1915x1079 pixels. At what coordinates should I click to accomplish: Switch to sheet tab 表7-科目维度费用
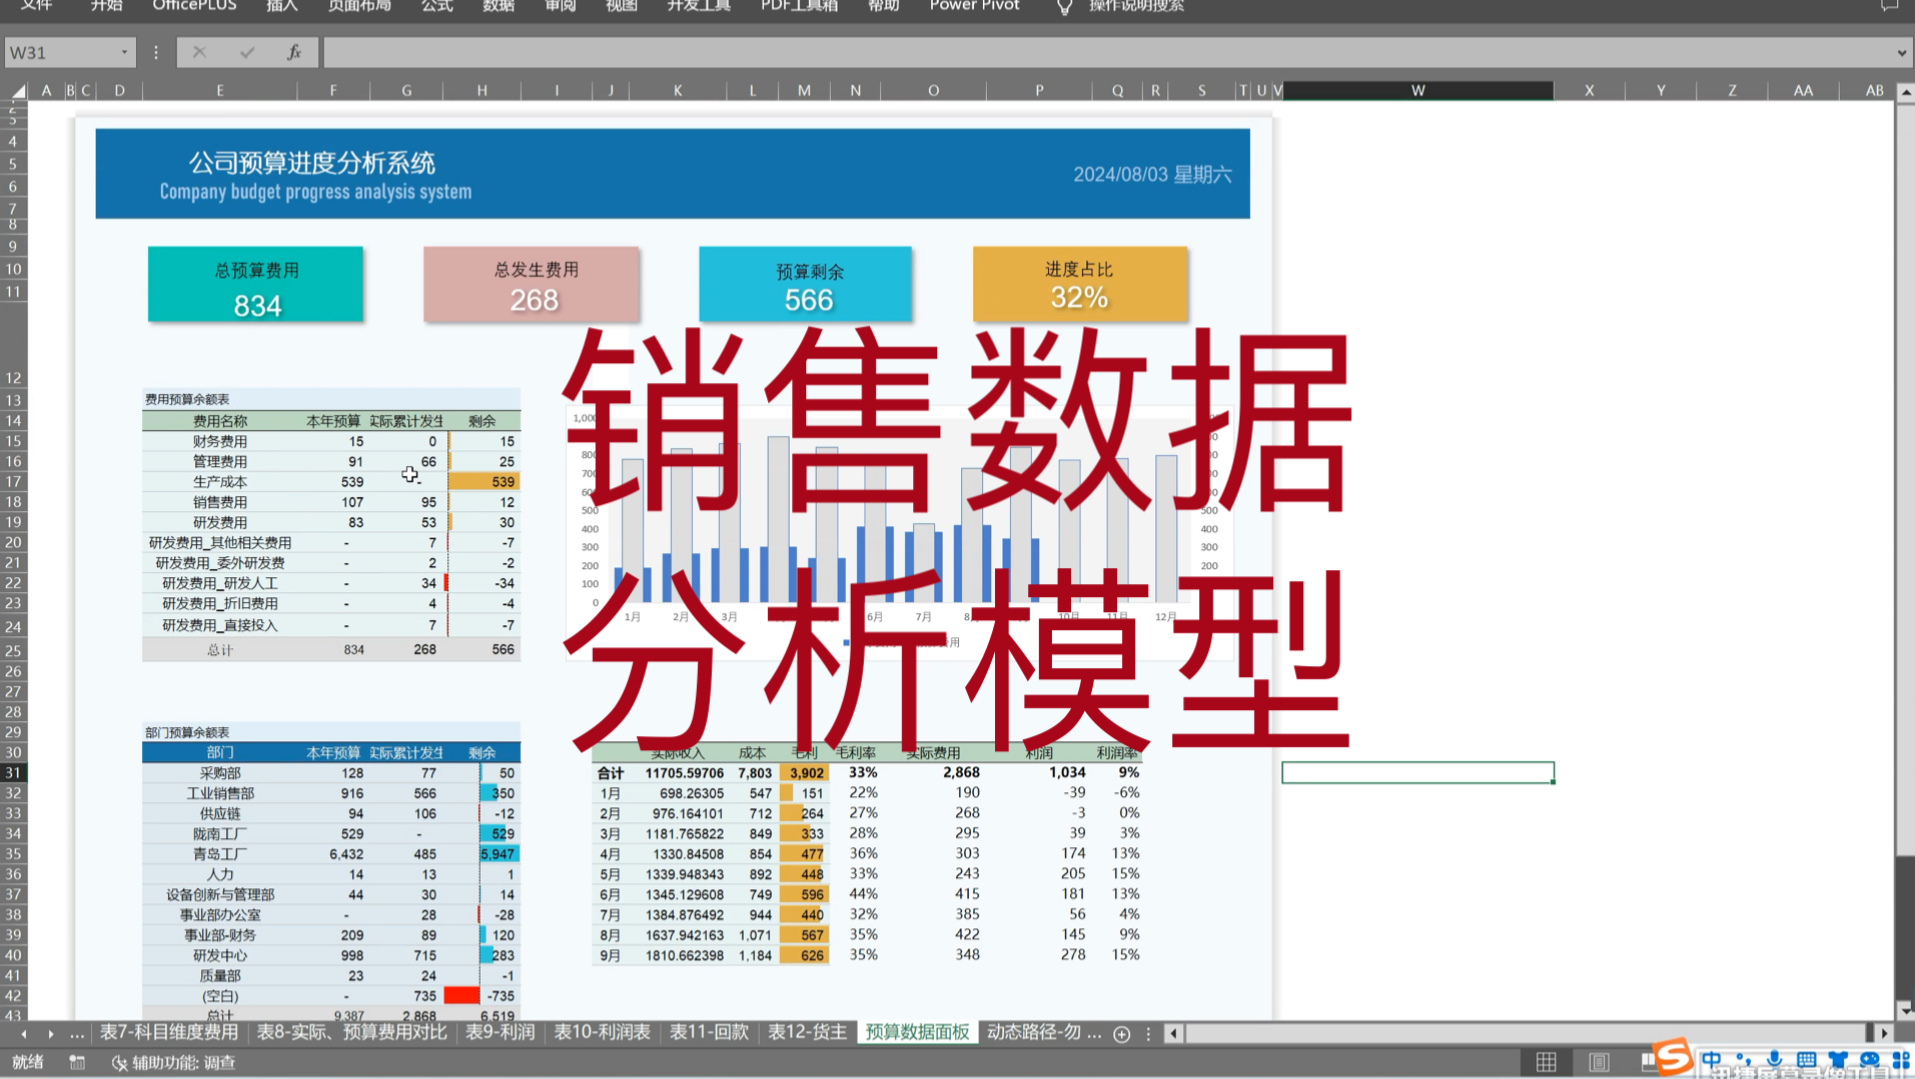coord(168,1032)
